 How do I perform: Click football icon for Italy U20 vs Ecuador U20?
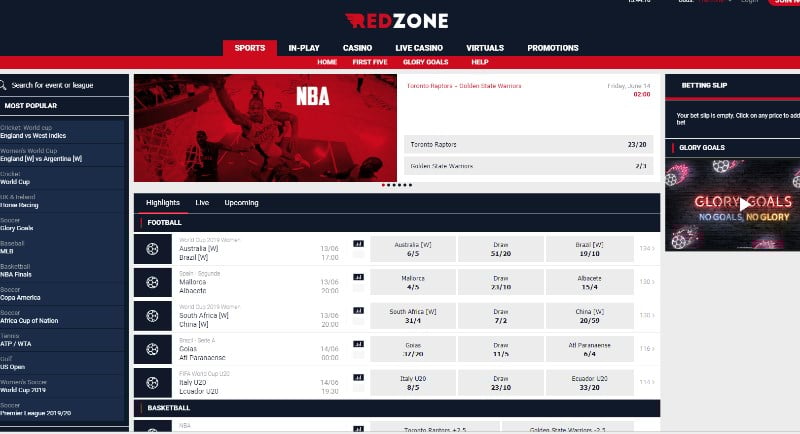[x=153, y=382]
